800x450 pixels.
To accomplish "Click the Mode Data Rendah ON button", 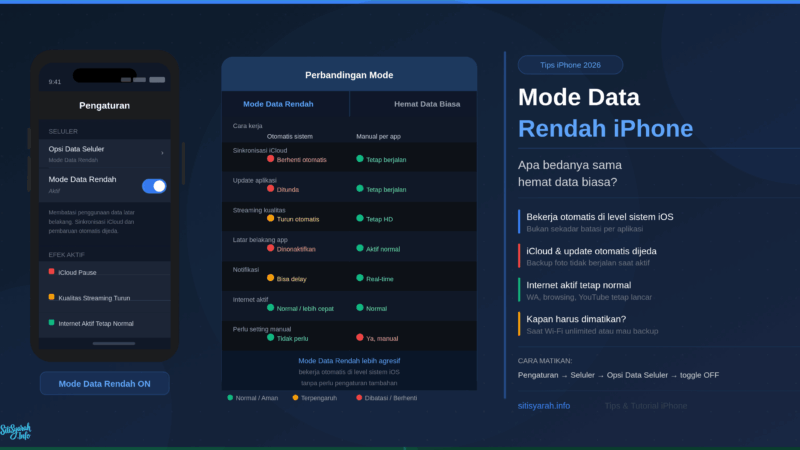I will tap(105, 384).
